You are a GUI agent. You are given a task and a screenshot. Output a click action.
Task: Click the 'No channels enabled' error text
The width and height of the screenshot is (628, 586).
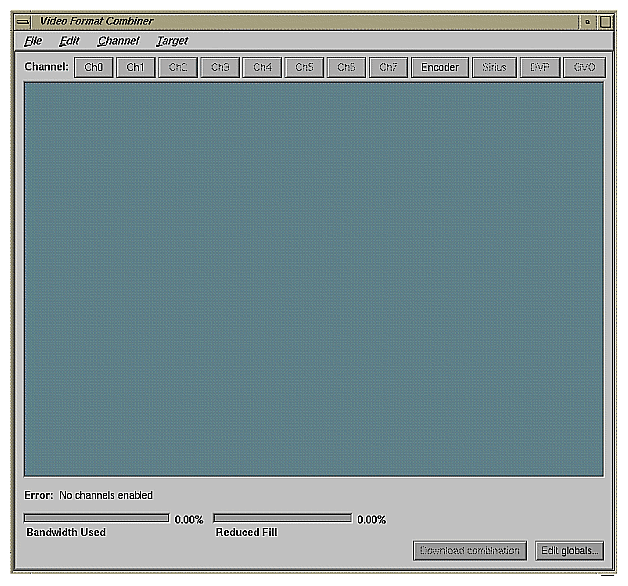(x=106, y=495)
